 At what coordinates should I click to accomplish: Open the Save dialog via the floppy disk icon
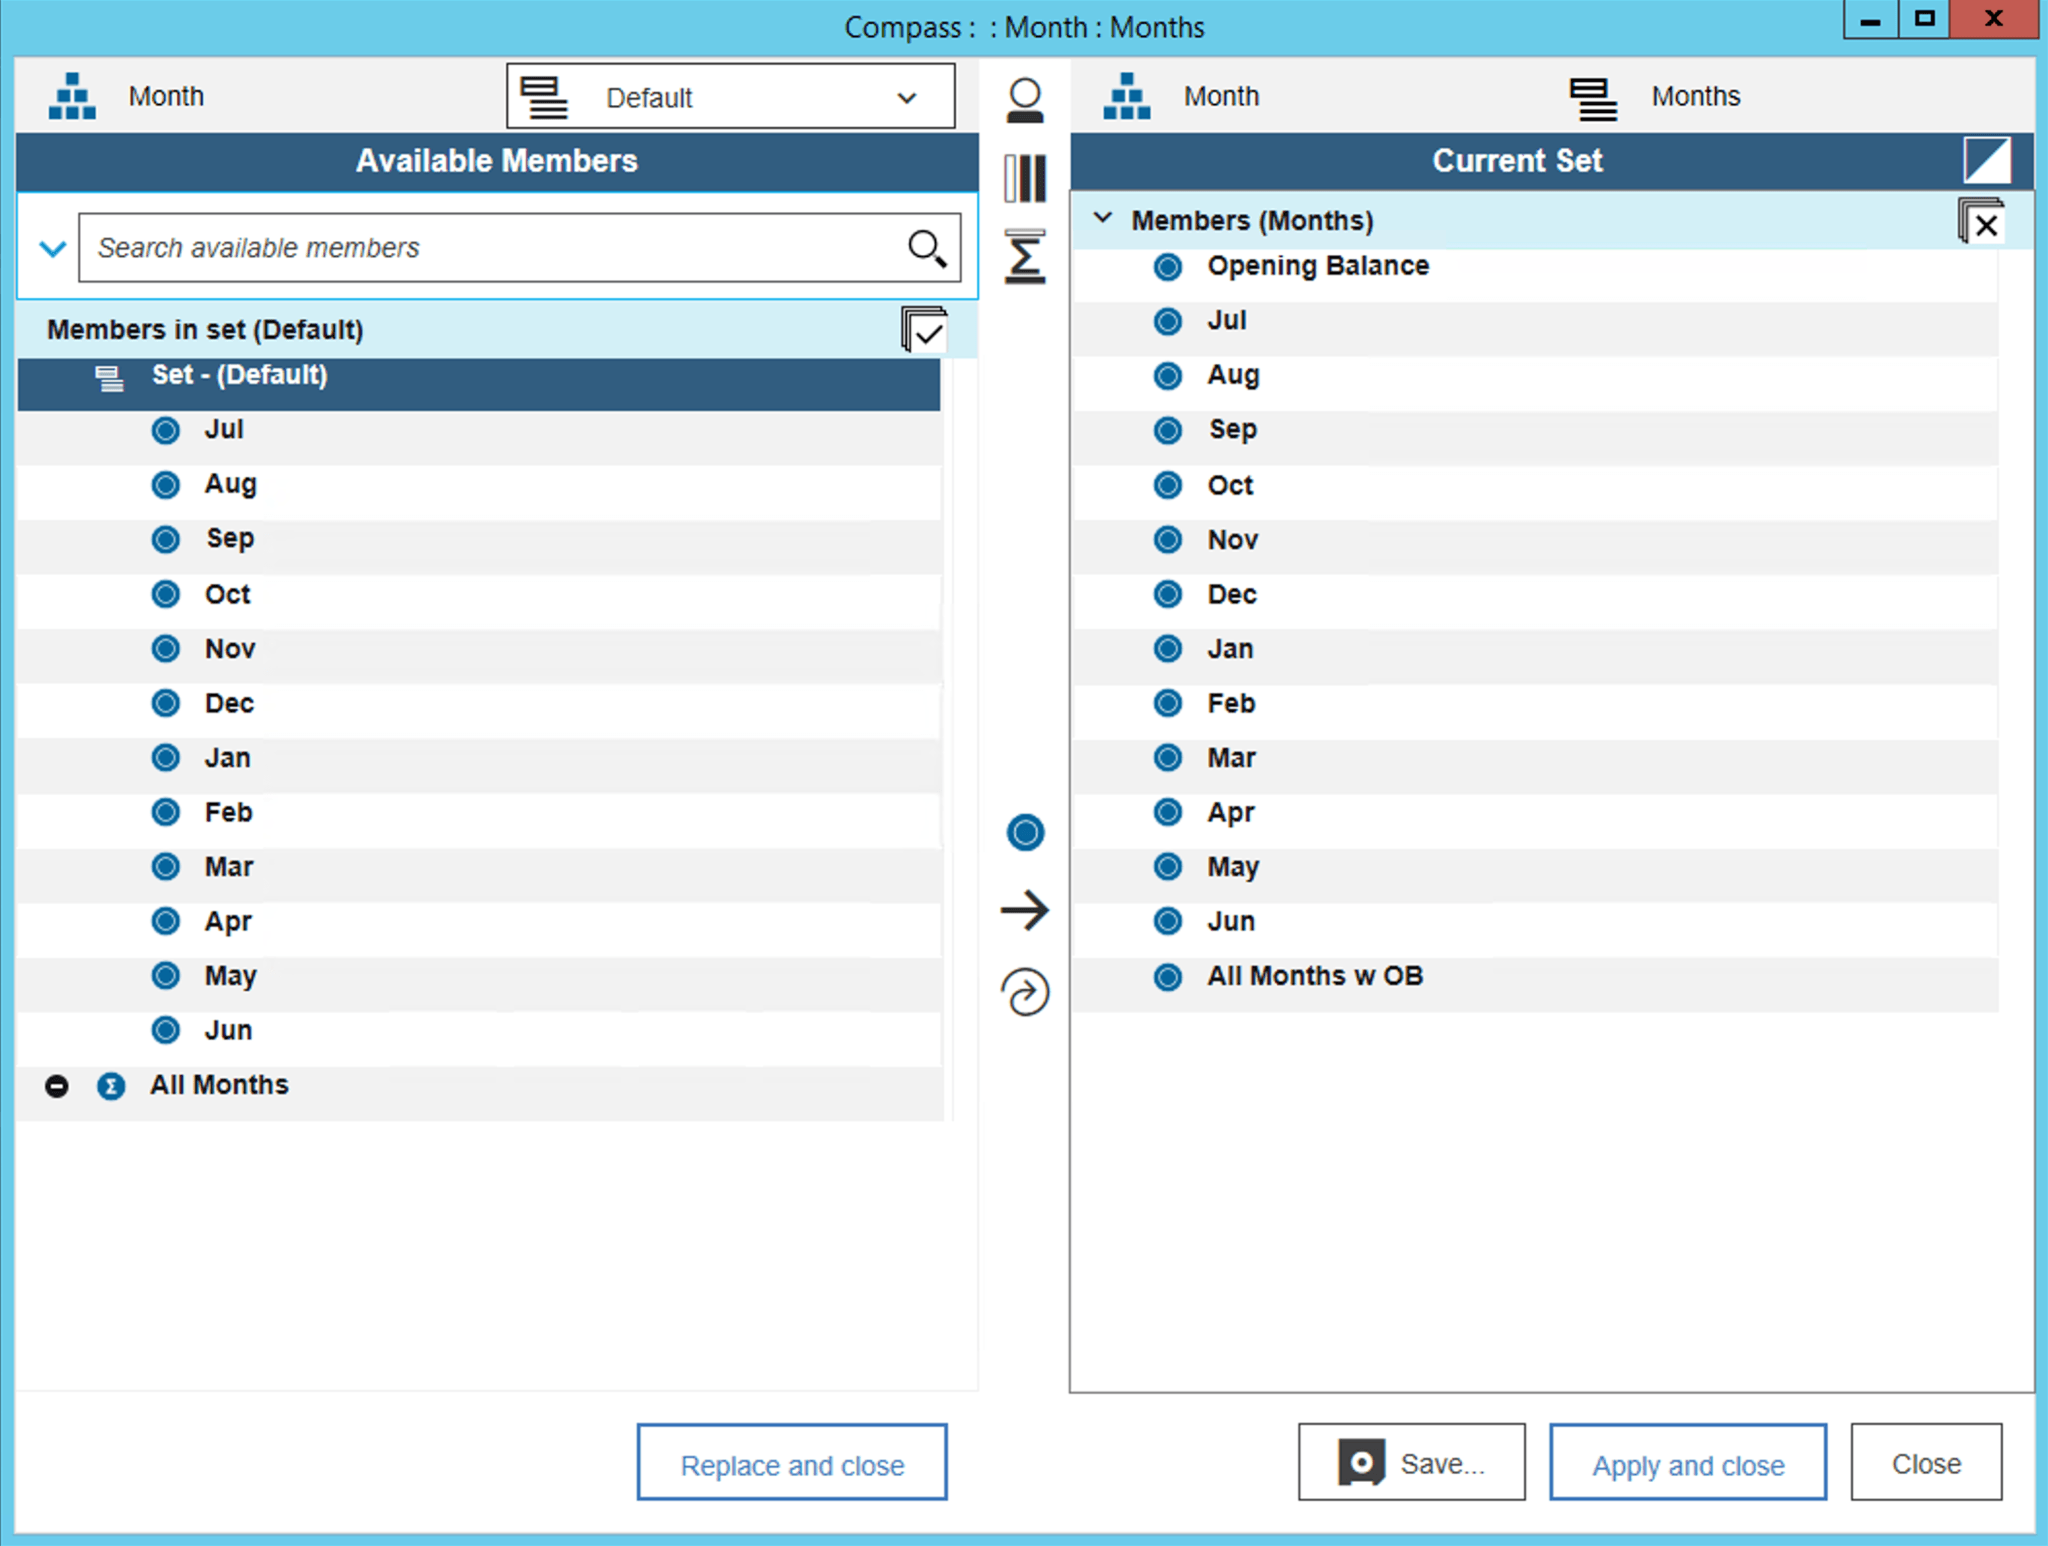1360,1462
